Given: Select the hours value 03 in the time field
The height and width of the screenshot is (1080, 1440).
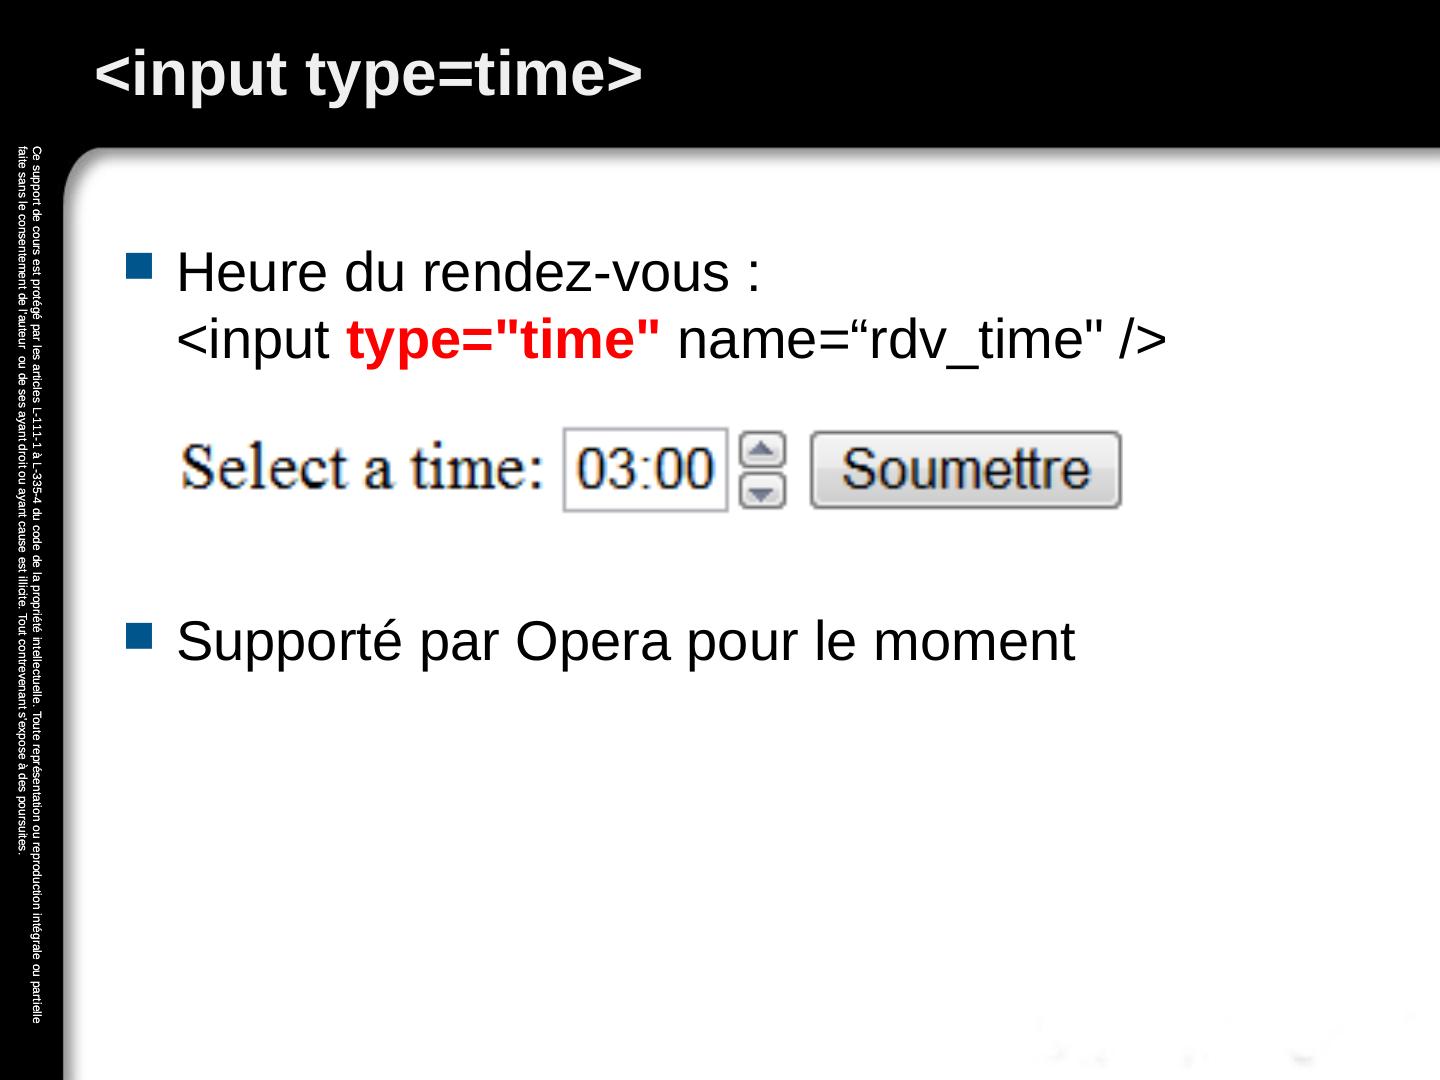Looking at the screenshot, I should [605, 470].
